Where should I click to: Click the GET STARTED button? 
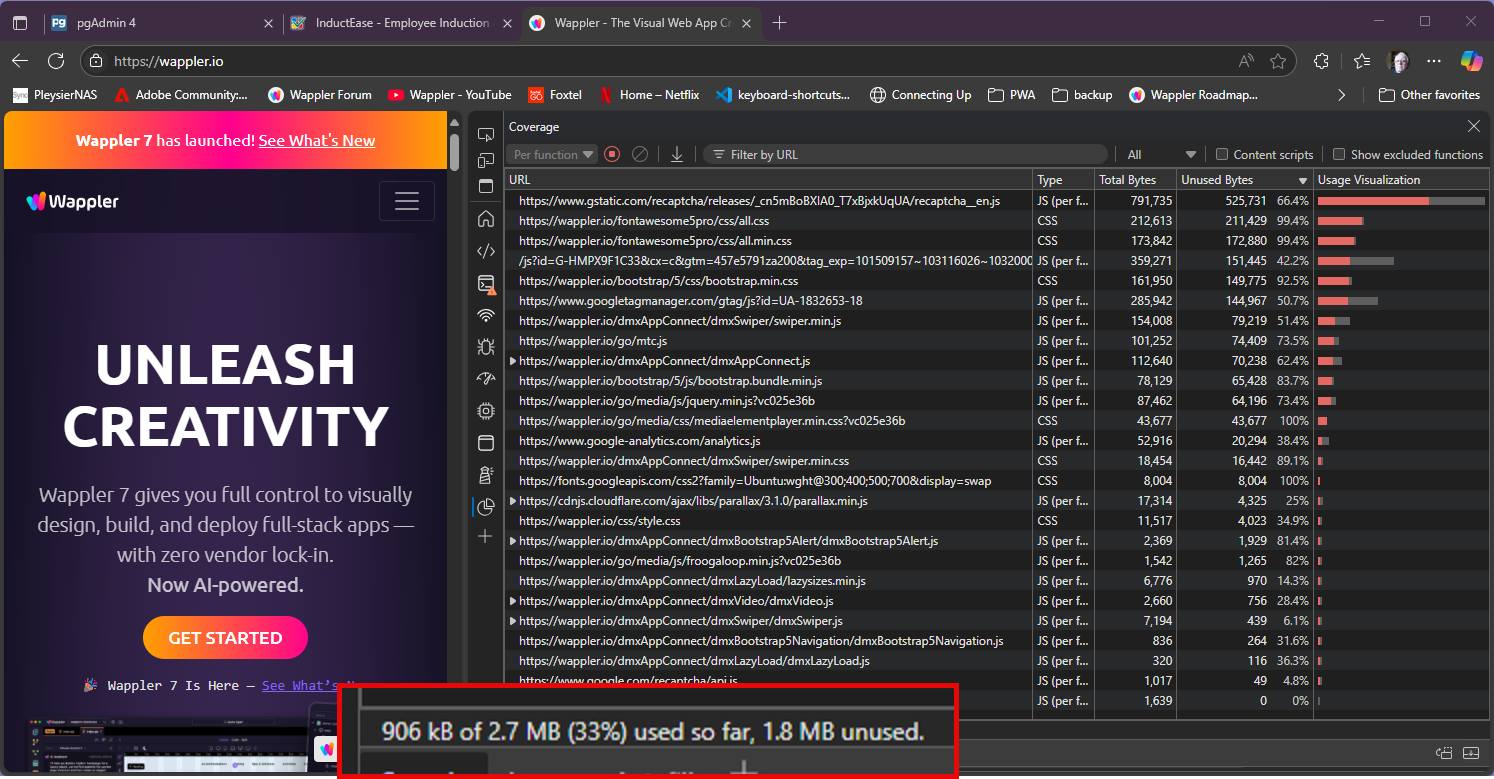tap(225, 638)
